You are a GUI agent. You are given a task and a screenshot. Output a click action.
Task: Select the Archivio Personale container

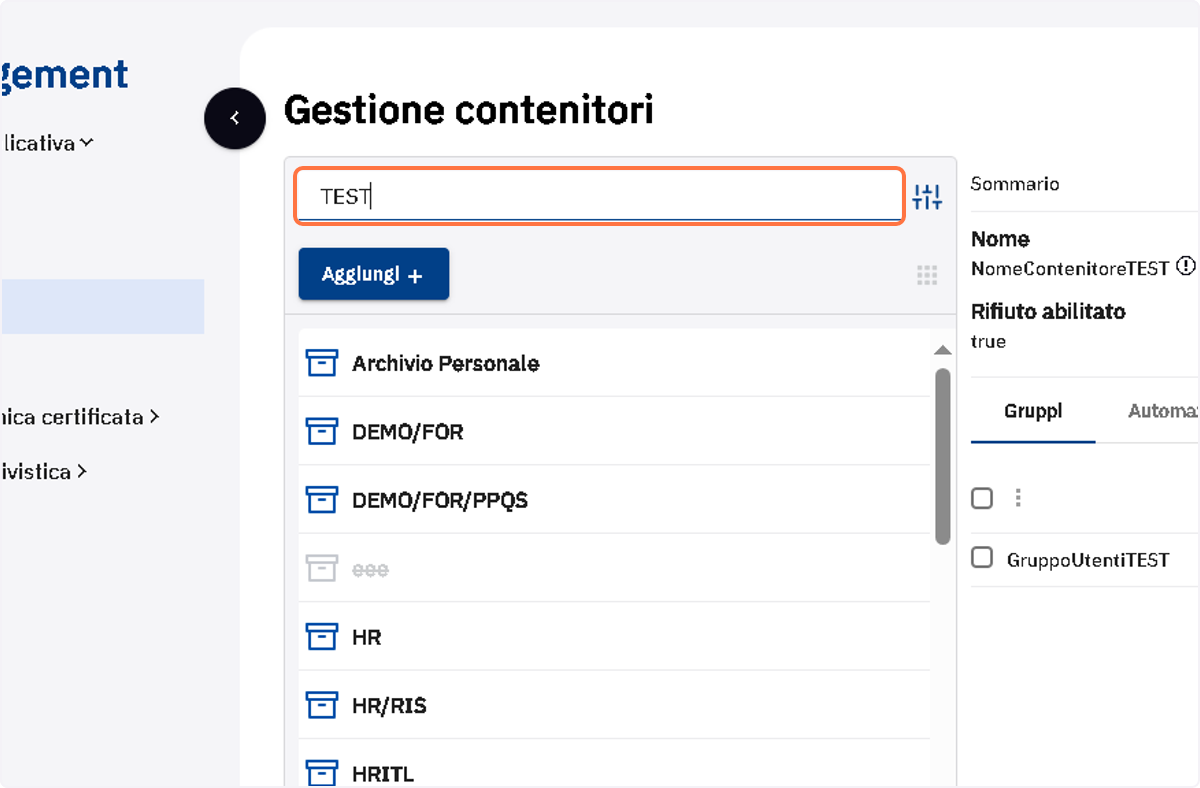click(x=614, y=363)
